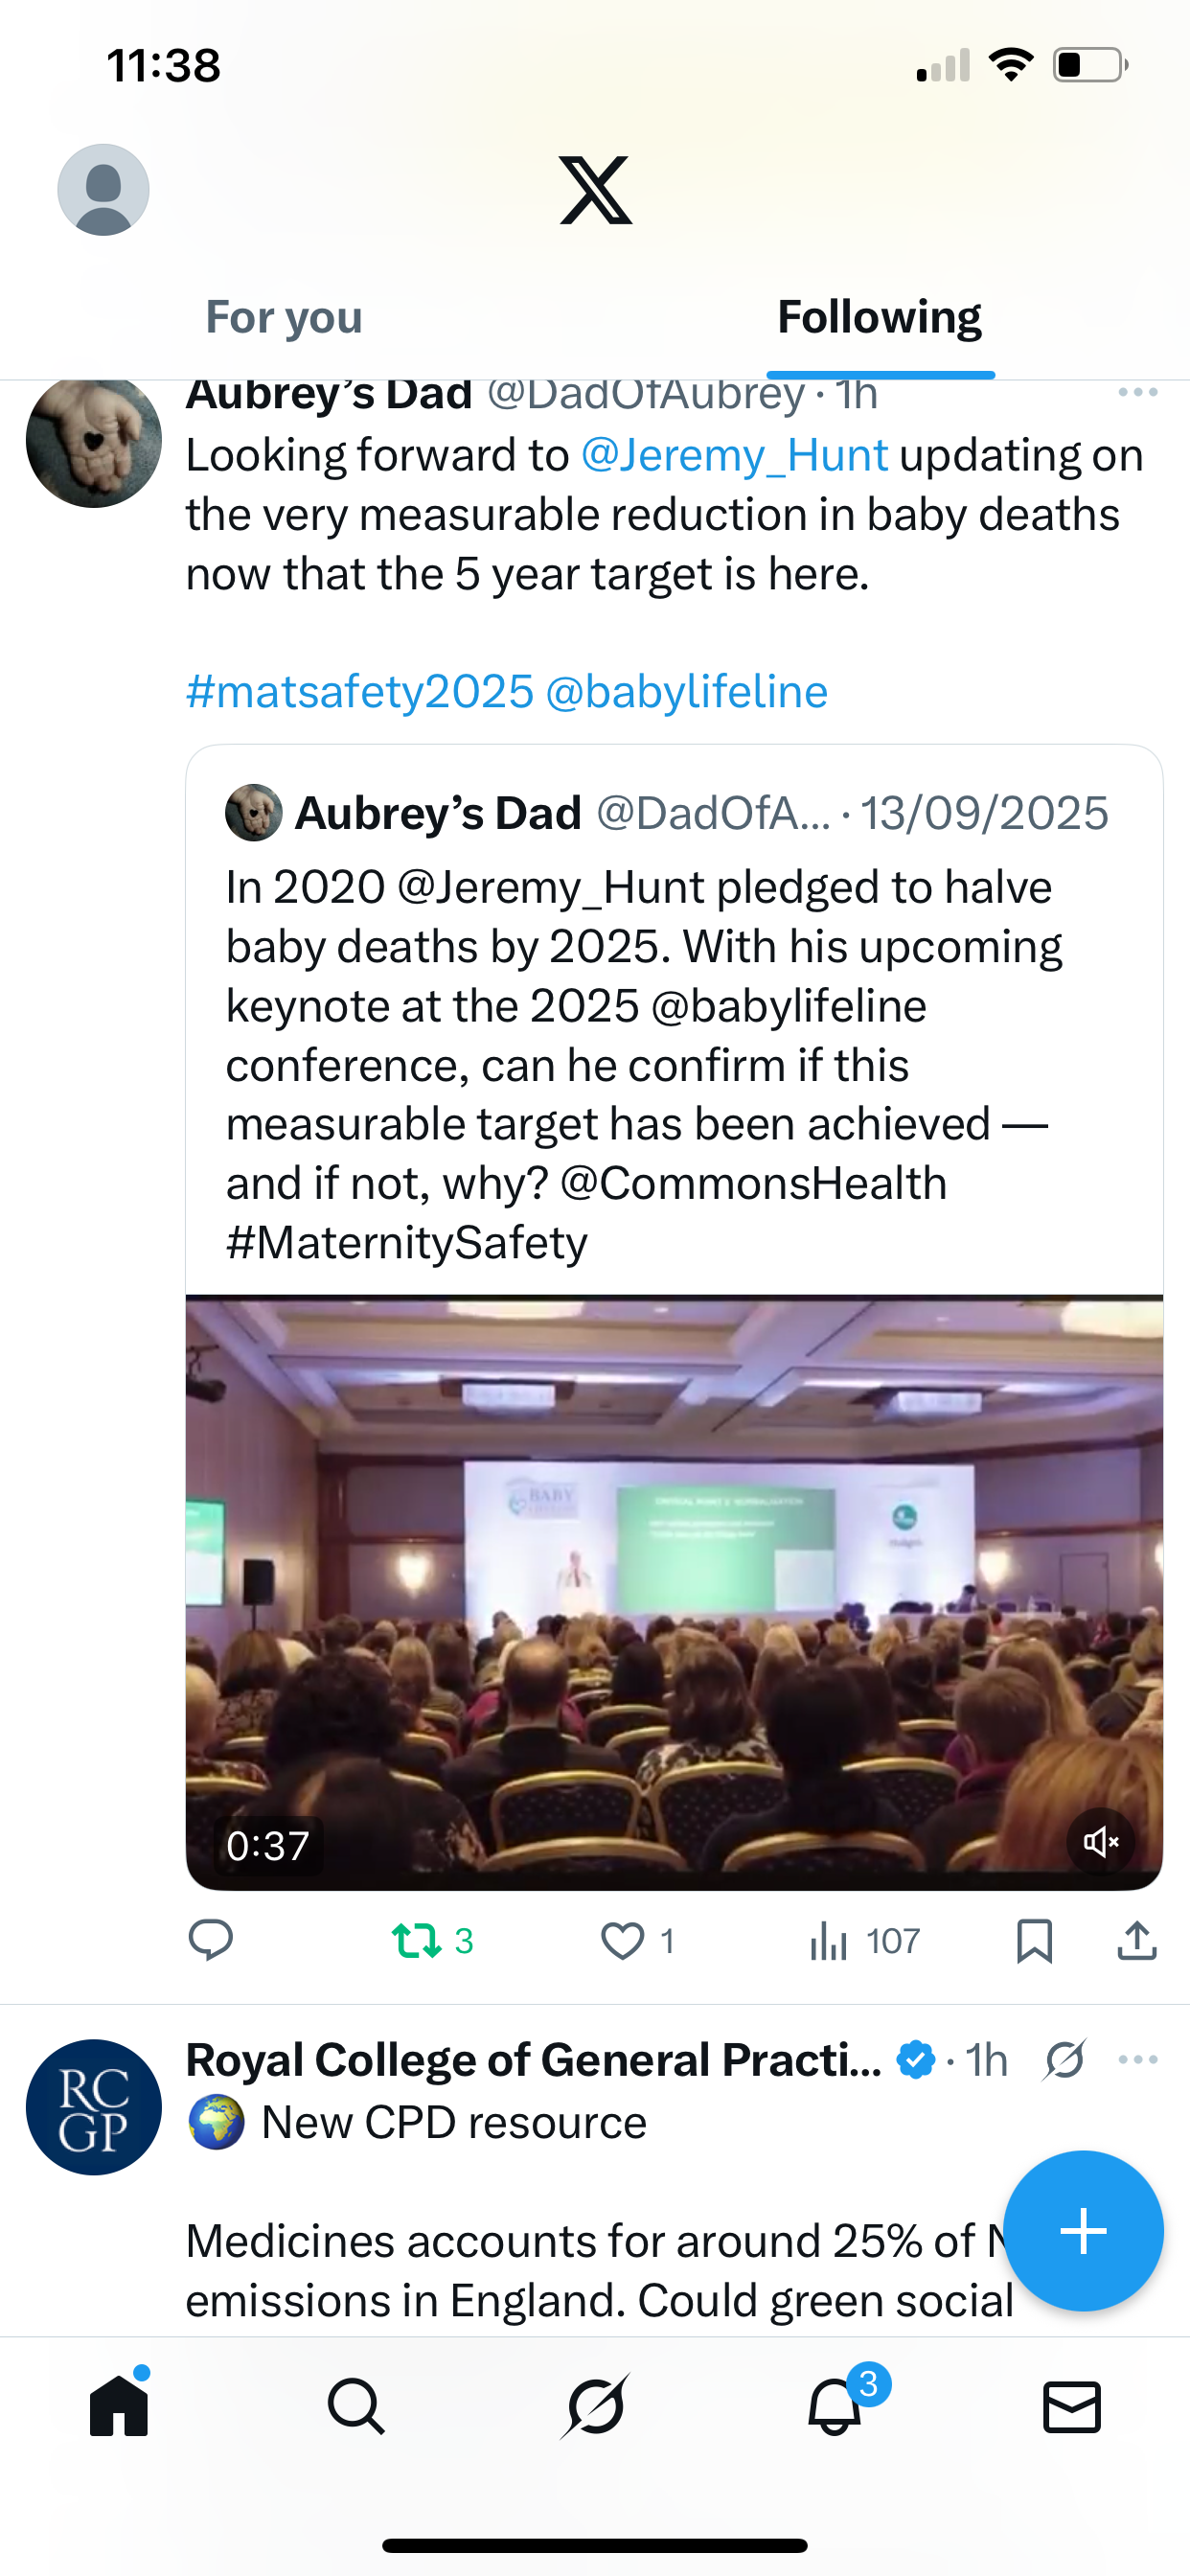Reply to Aubrey's Dad post
Image resolution: width=1190 pixels, height=2576 pixels.
coord(211,1940)
